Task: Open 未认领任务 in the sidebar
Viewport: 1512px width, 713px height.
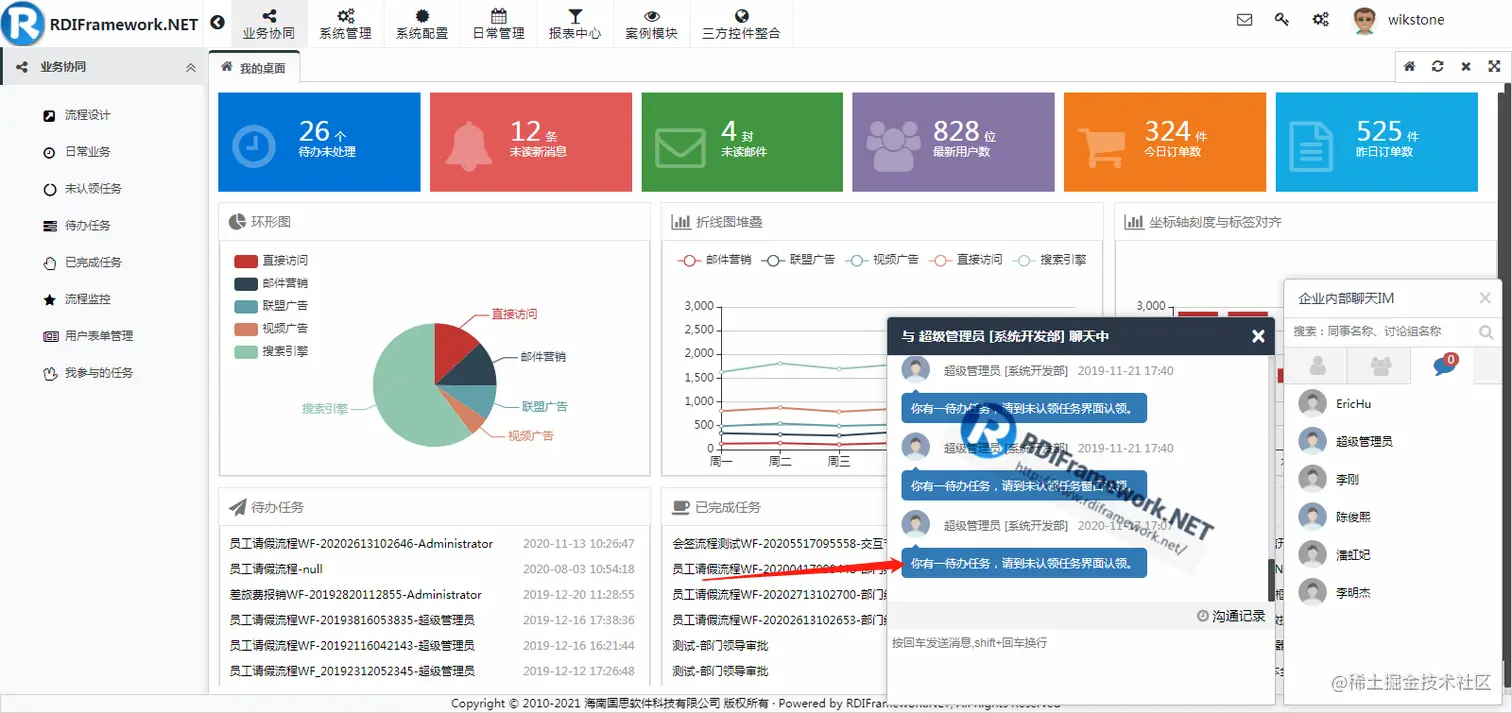Action: pyautogui.click(x=93, y=189)
